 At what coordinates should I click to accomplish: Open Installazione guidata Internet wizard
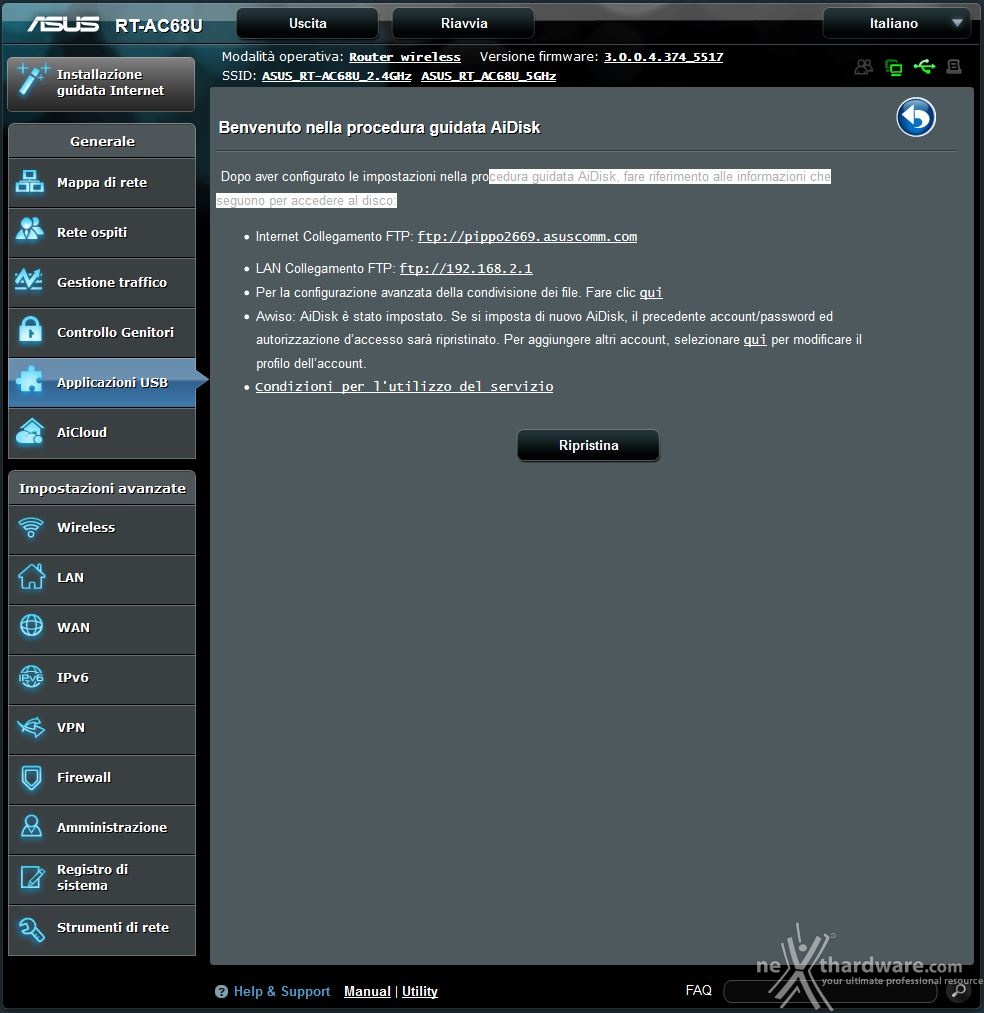[101, 83]
